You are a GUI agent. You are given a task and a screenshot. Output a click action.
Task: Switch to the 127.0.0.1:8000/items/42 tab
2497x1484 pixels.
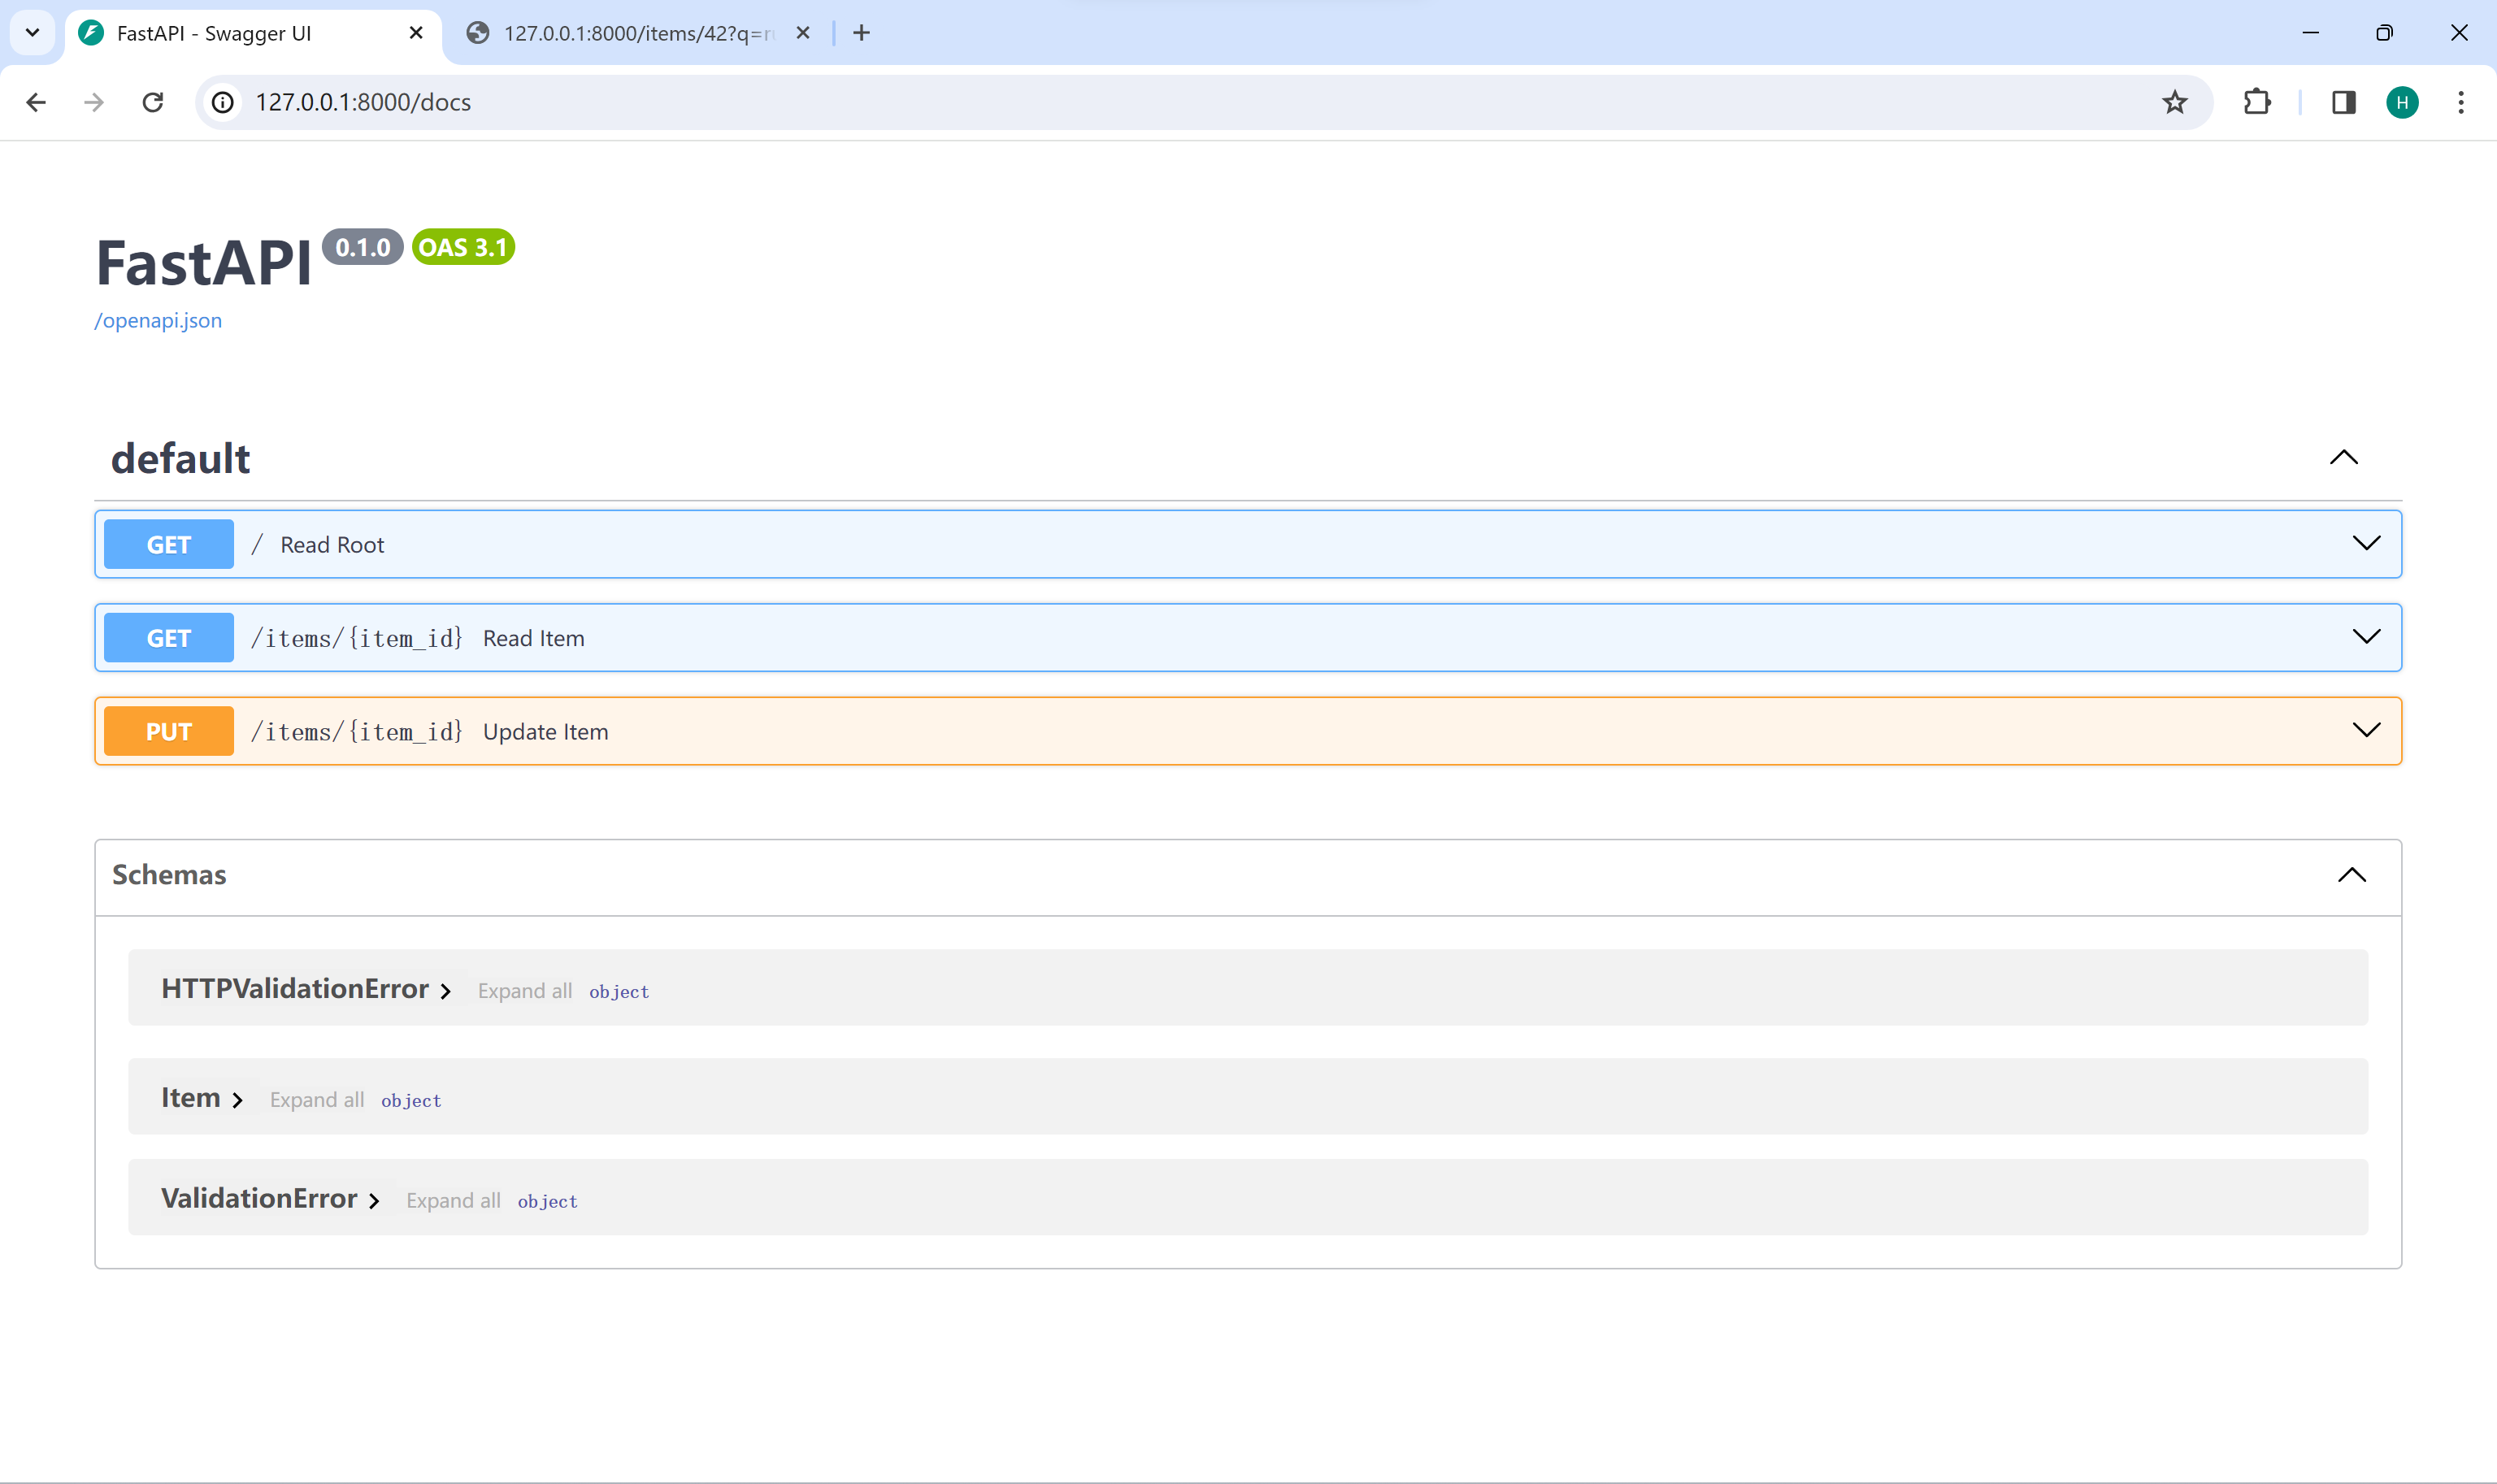click(x=638, y=33)
